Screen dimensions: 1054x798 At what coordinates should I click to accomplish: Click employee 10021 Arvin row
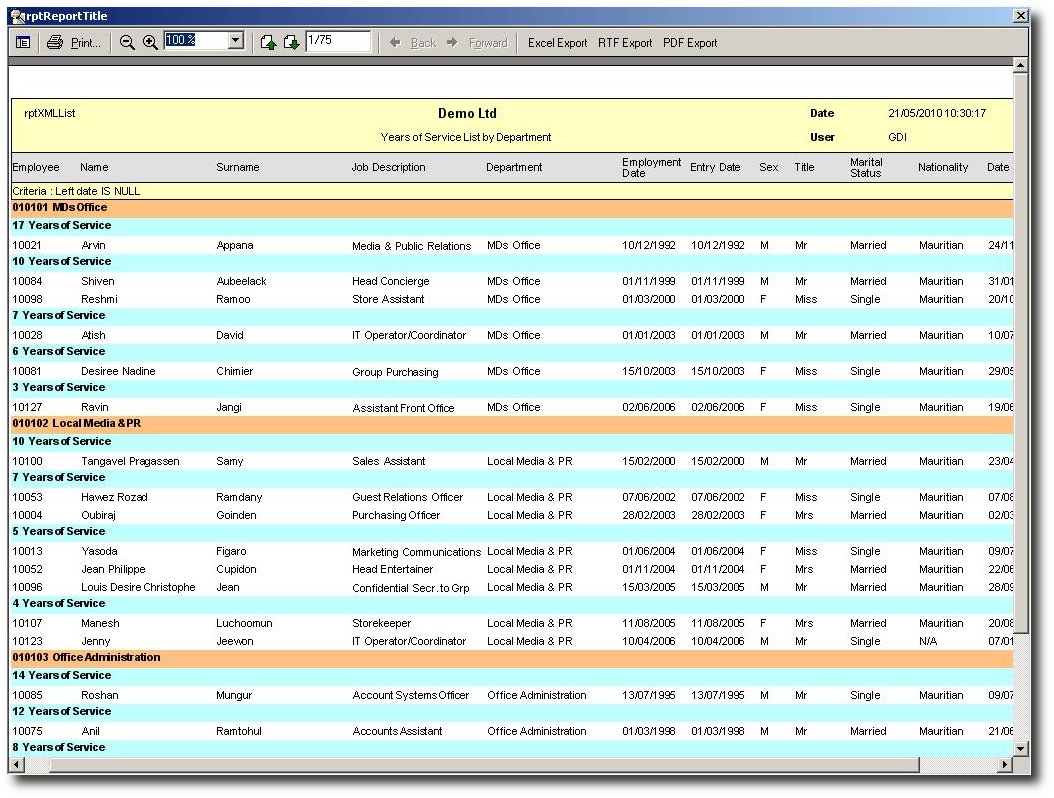tap(93, 245)
